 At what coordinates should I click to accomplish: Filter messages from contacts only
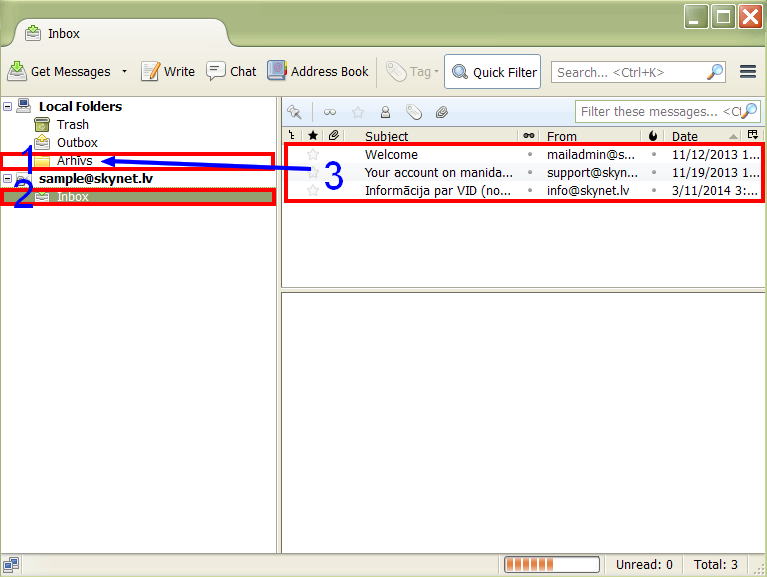tap(385, 112)
